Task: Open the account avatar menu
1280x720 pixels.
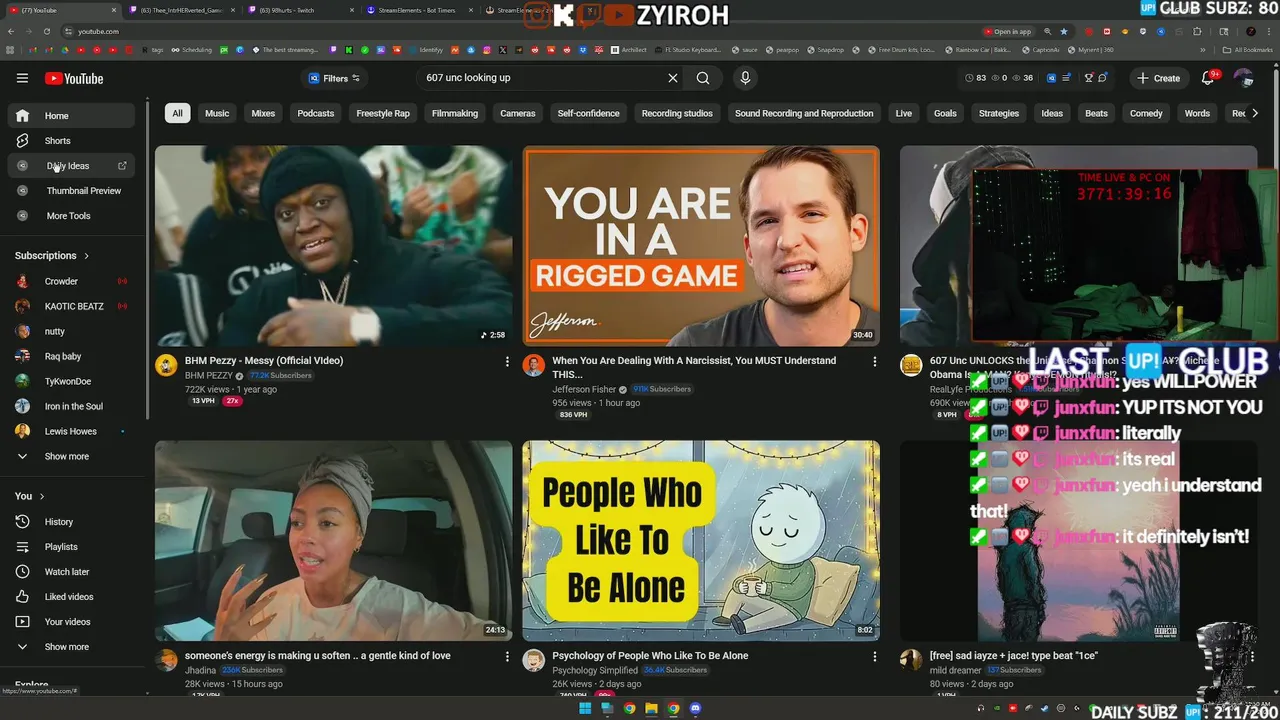Action: pos(1243,78)
